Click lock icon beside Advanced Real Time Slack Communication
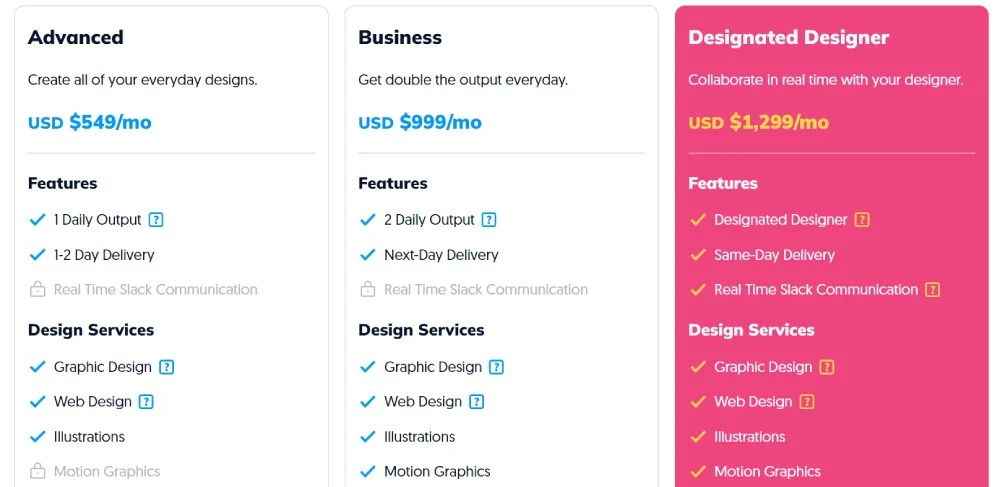The width and height of the screenshot is (1000, 487). pos(38,290)
